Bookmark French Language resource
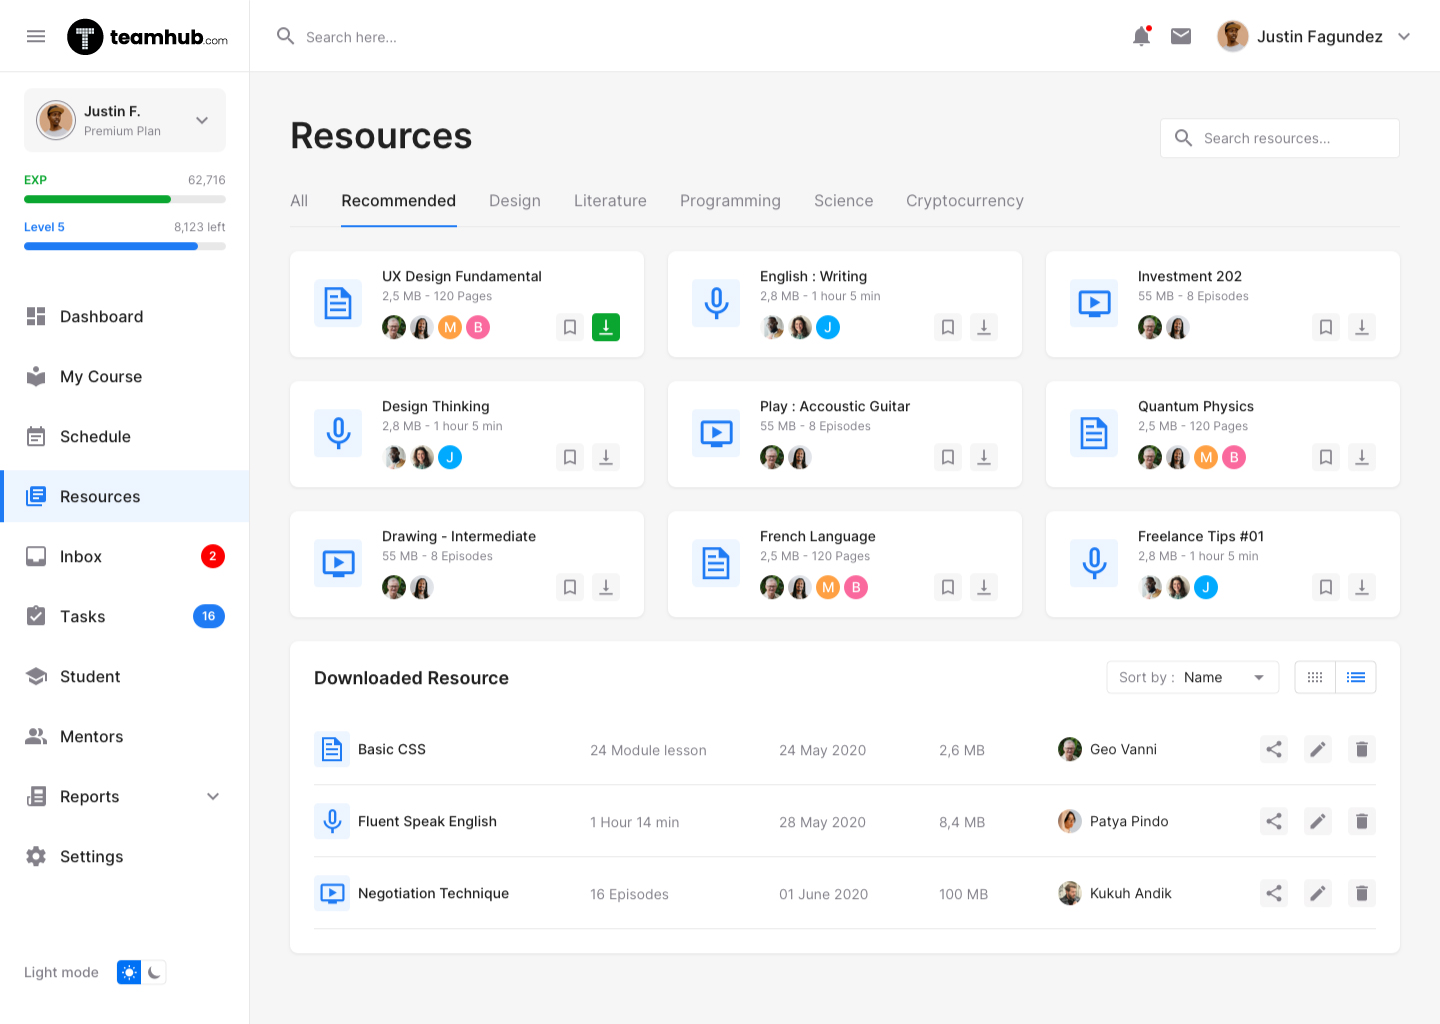This screenshot has width=1440, height=1024. 948,587
